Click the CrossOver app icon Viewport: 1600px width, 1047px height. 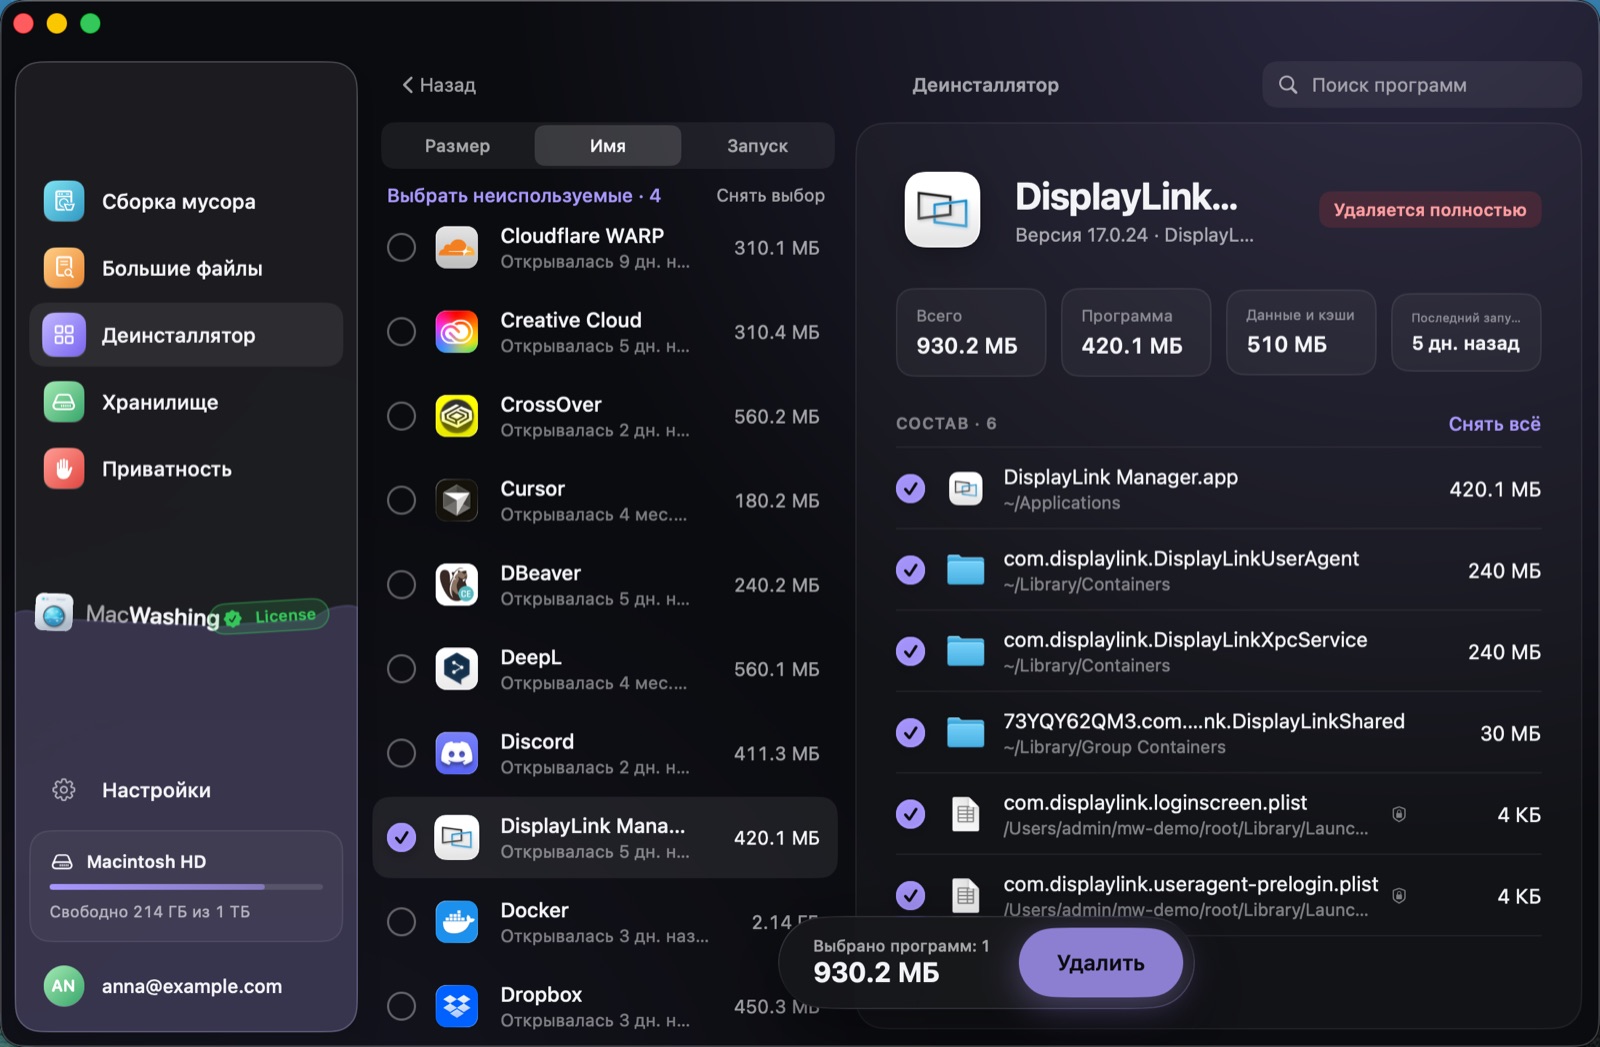457,416
